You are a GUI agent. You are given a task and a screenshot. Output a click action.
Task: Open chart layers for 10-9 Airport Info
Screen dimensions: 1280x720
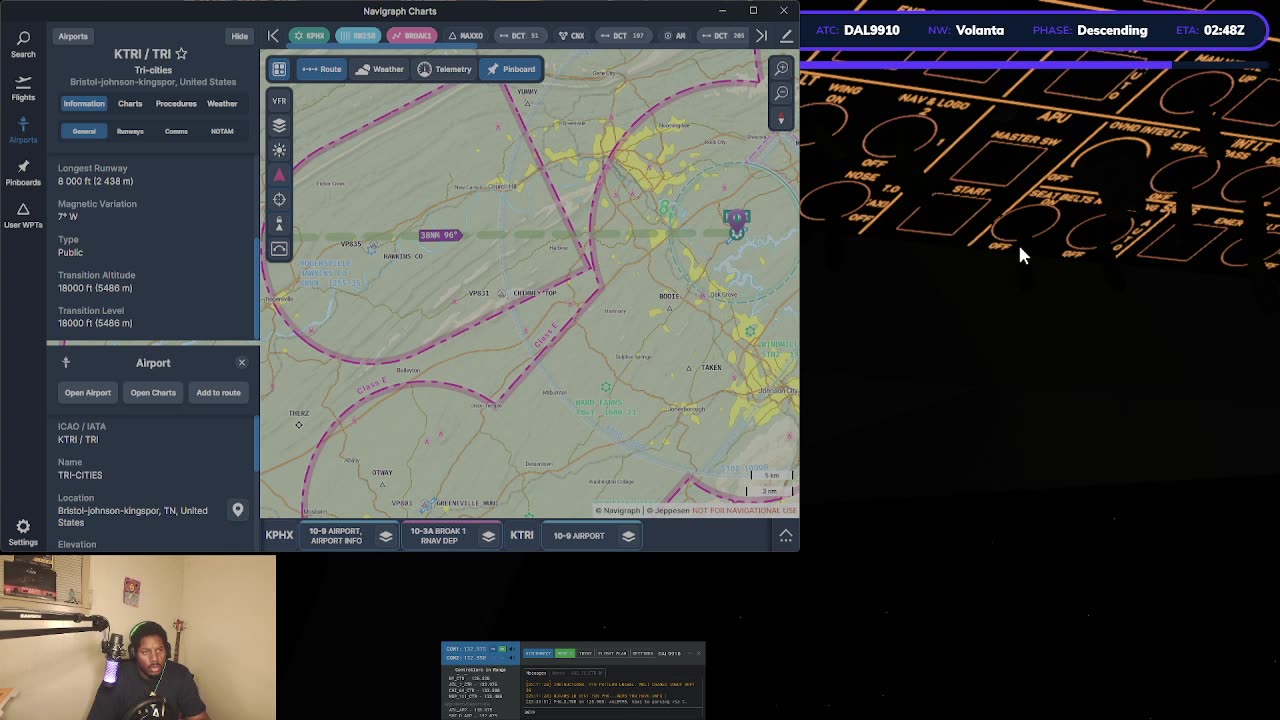coord(386,536)
